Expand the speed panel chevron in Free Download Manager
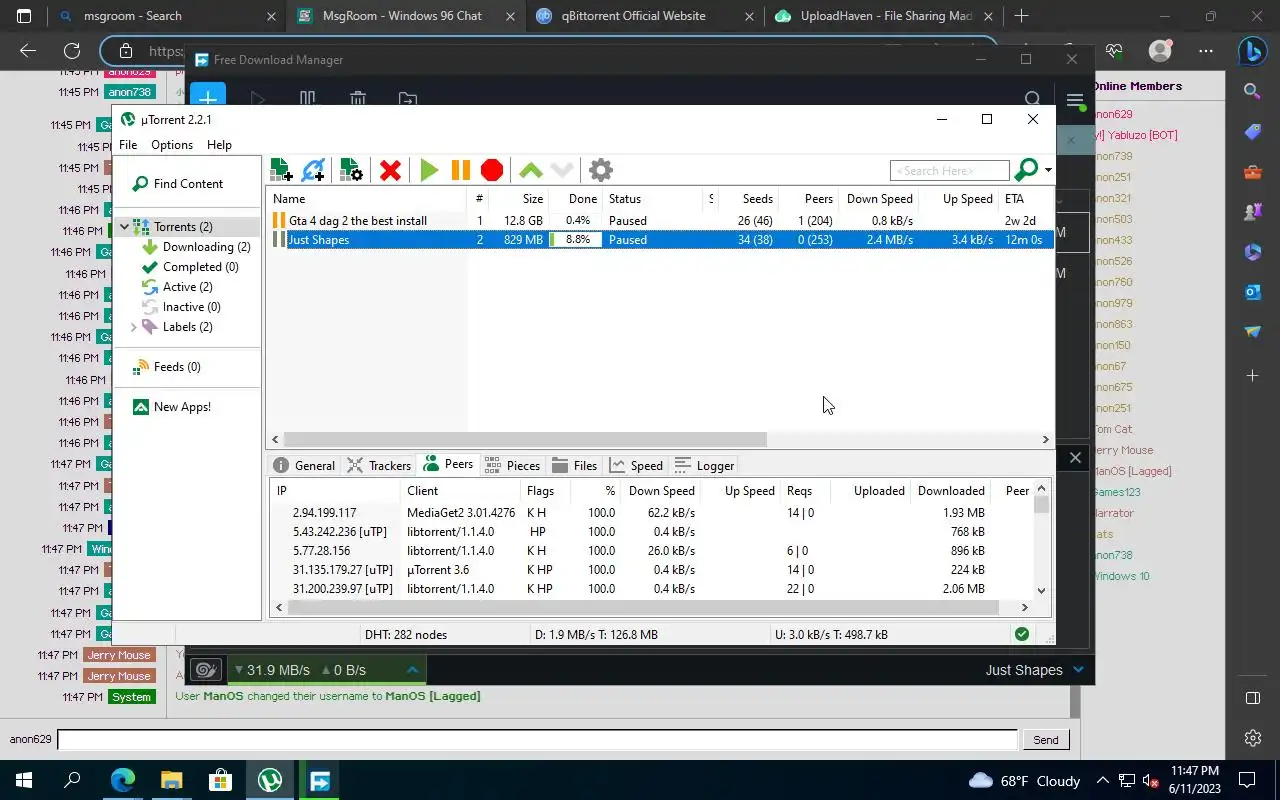Screen dimensions: 1280x800 coord(412,670)
